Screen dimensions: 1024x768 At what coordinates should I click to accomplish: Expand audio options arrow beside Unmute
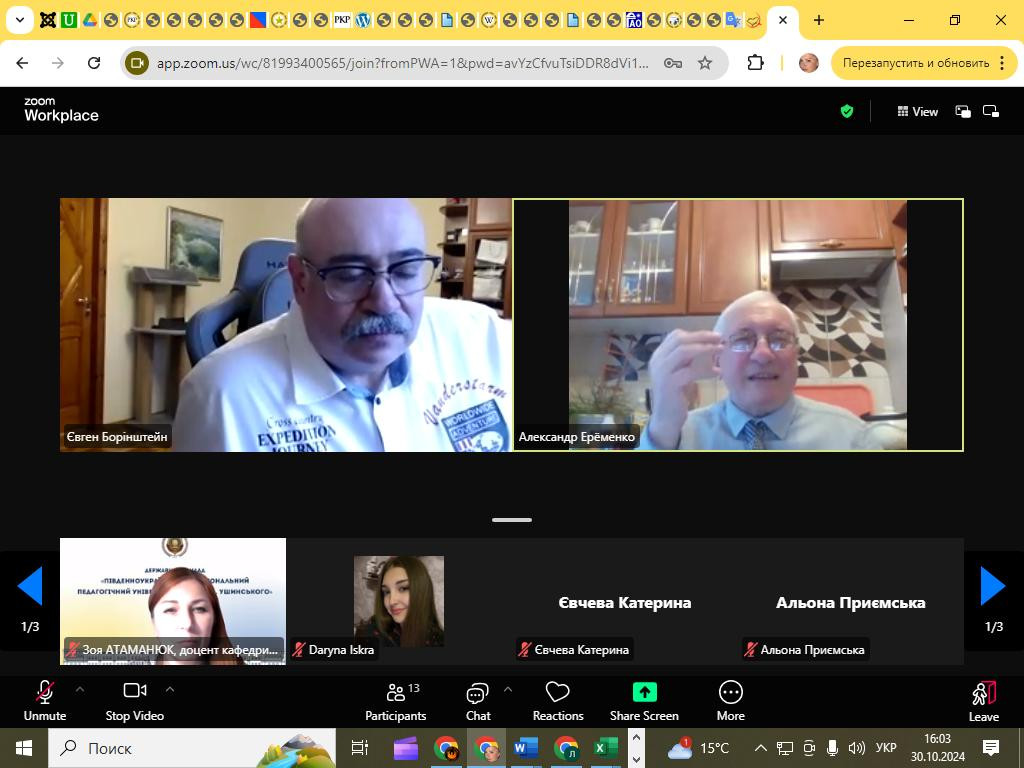80,689
